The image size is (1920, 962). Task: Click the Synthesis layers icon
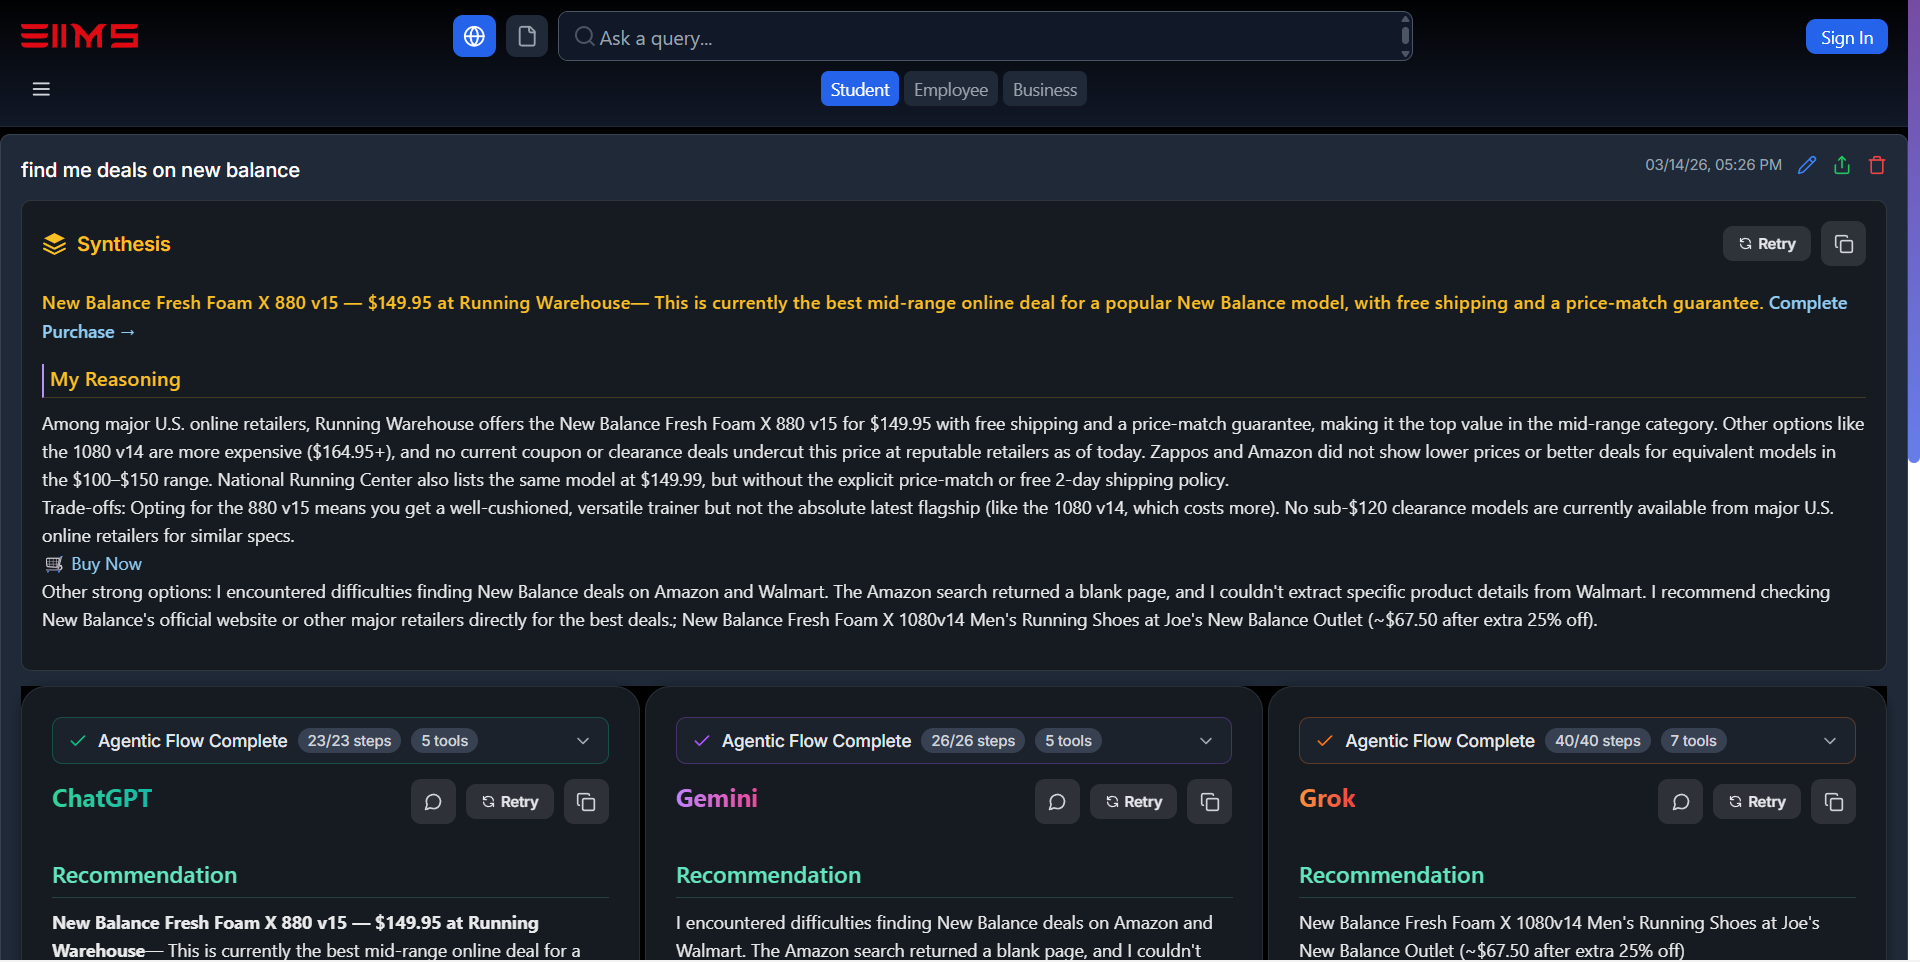coord(54,244)
